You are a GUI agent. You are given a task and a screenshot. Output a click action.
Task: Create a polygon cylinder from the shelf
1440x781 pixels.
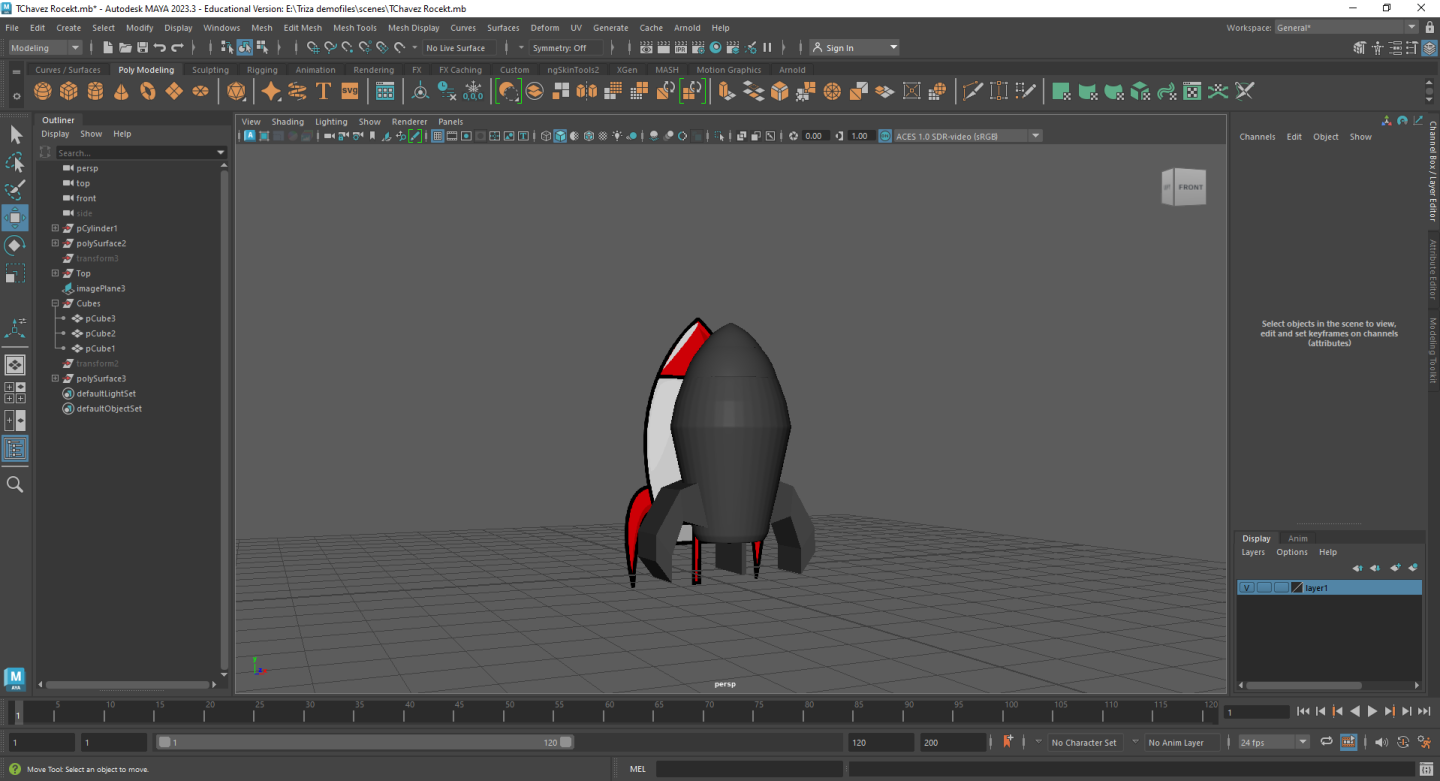point(95,91)
